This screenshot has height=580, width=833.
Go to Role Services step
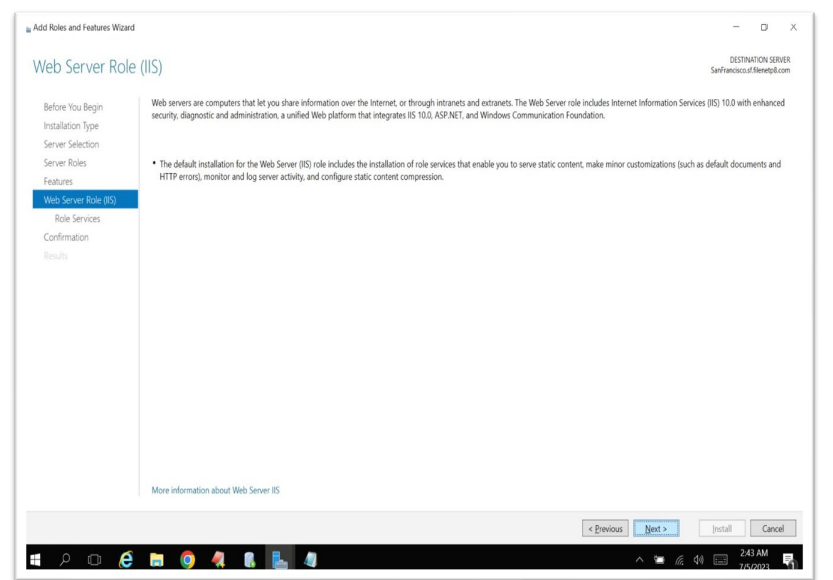[x=77, y=219]
